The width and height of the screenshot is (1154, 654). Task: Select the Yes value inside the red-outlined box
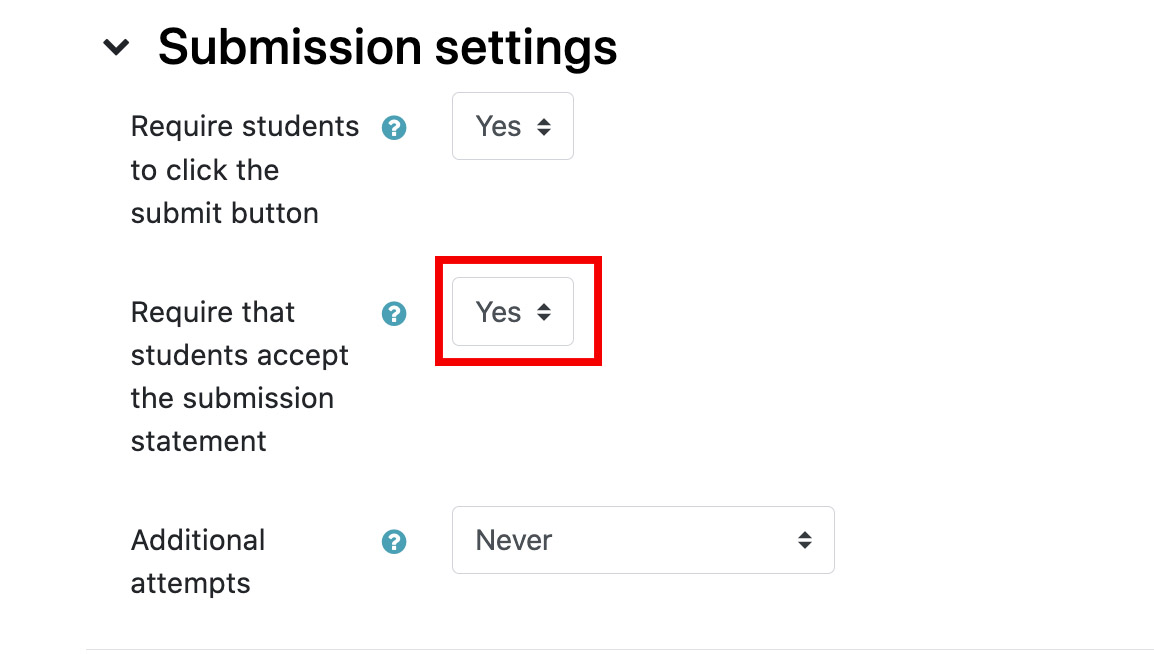[498, 312]
